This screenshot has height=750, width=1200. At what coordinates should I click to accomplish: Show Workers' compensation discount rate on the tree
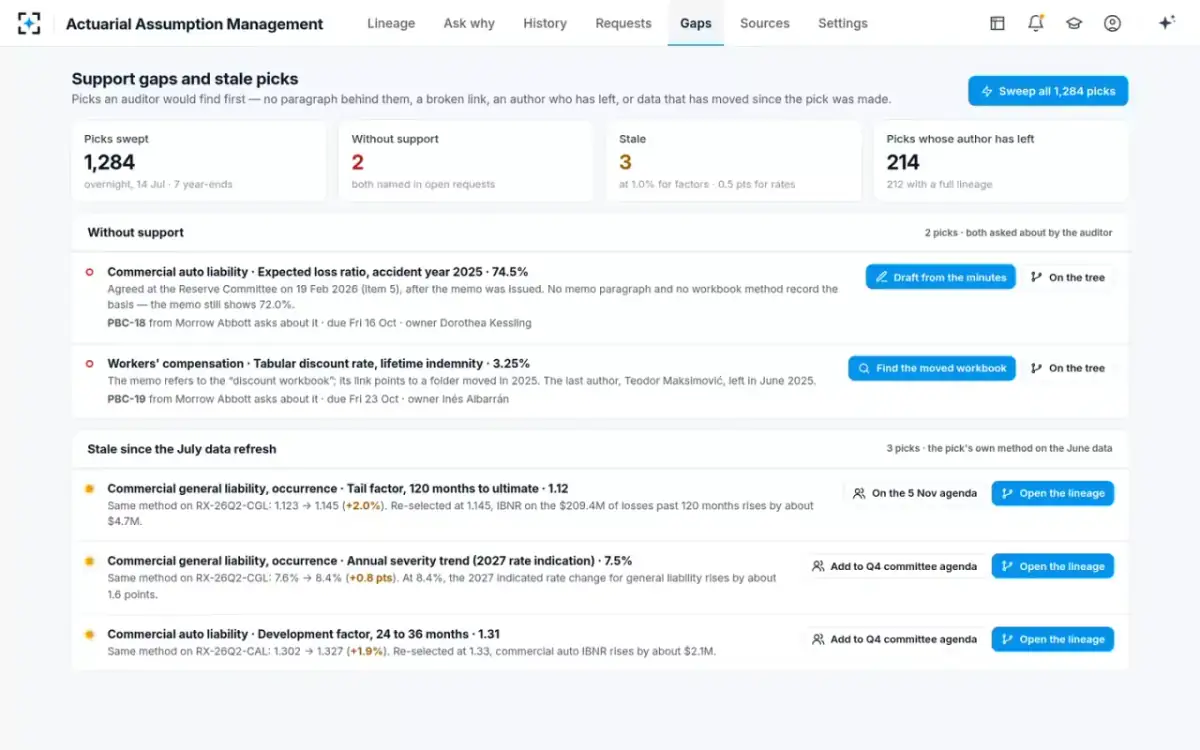(1068, 368)
